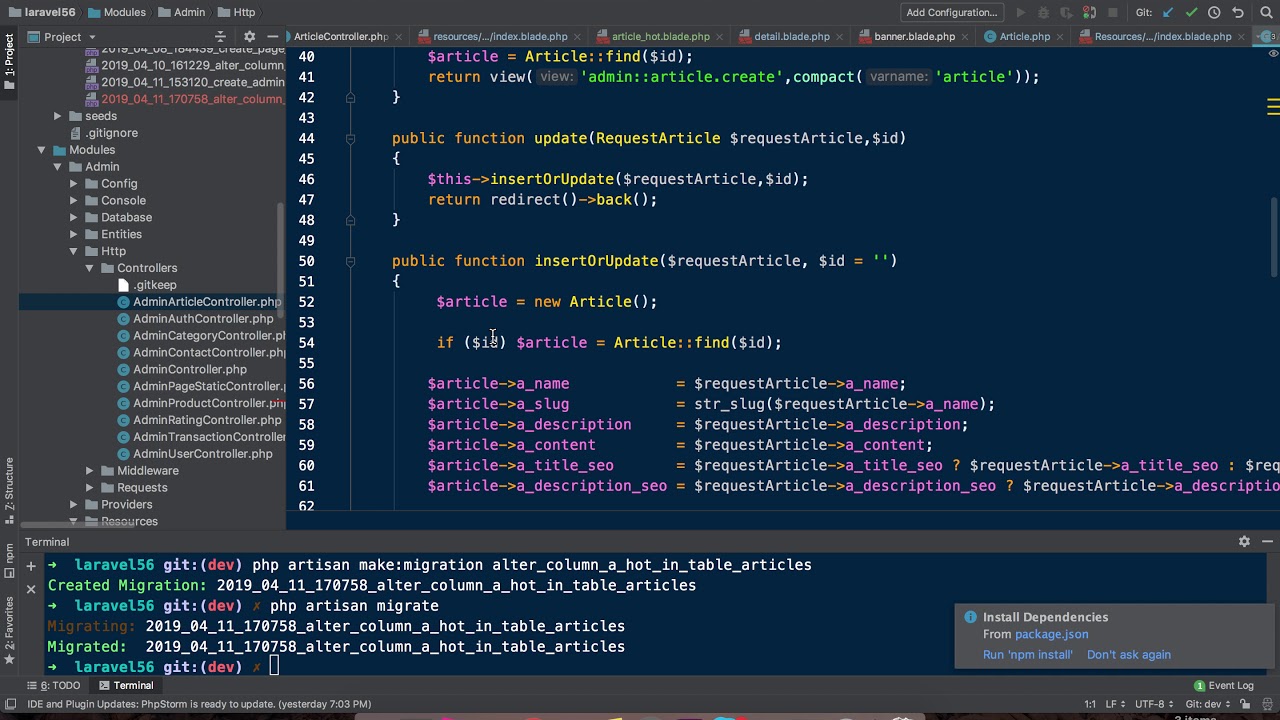Click the Git update project arrow icon

coord(1168,13)
